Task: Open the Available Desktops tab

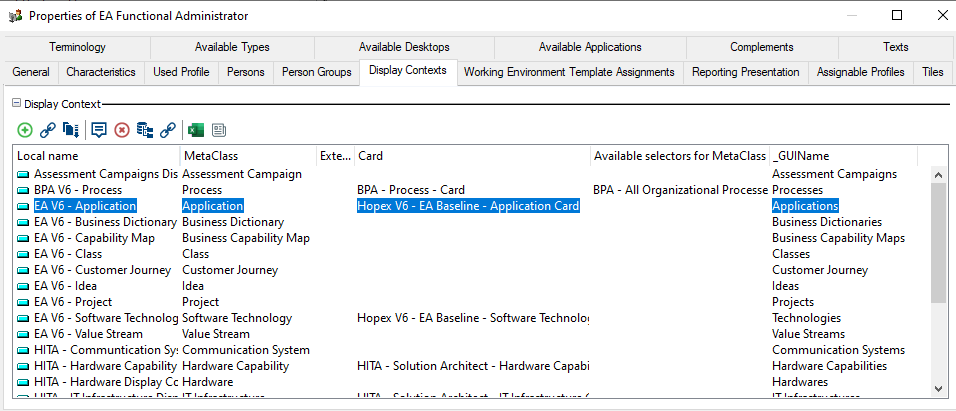Action: coord(404,47)
